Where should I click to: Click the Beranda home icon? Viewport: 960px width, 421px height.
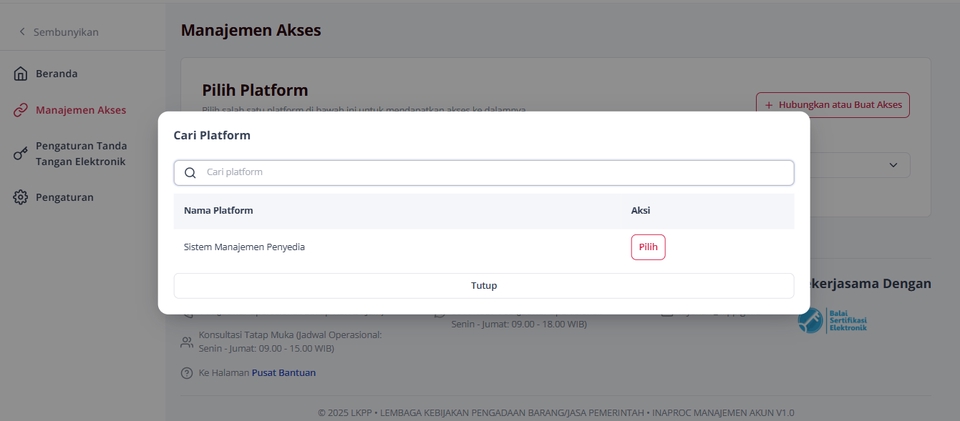pos(21,74)
